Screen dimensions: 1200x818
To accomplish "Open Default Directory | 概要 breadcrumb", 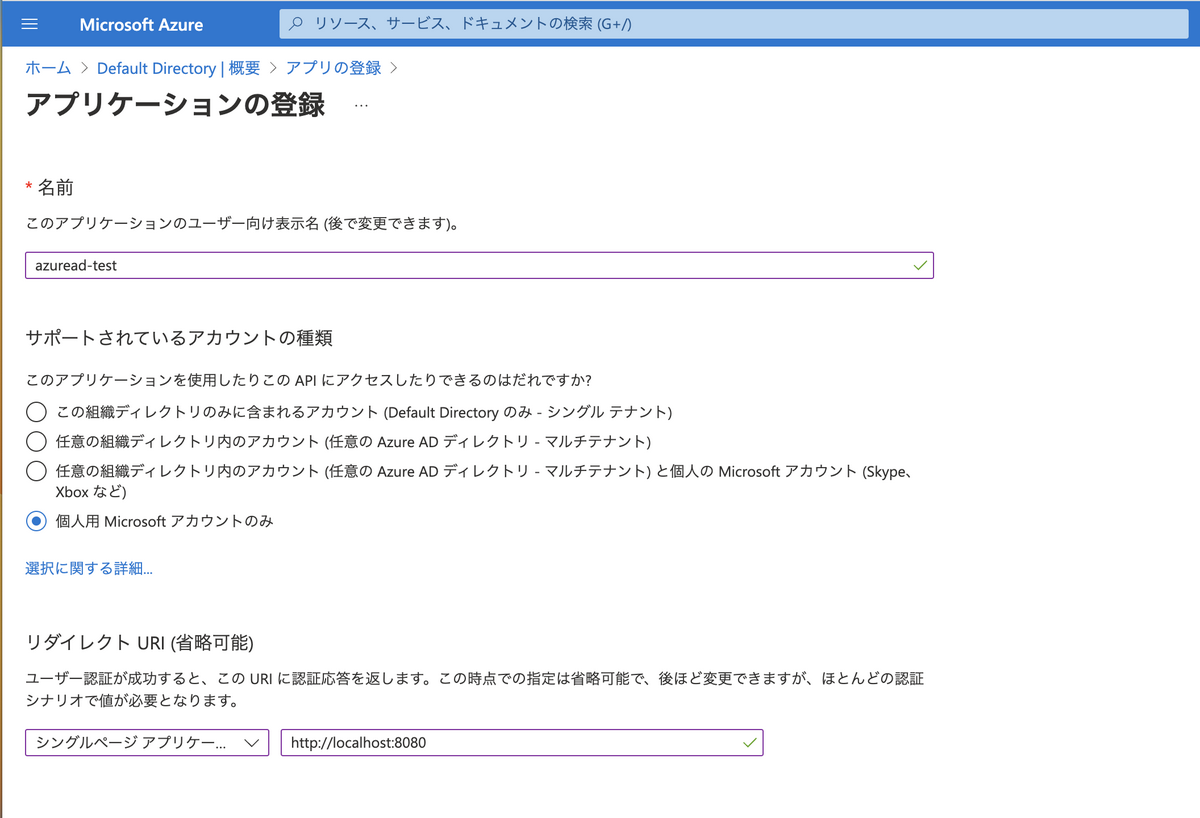I will [178, 68].
